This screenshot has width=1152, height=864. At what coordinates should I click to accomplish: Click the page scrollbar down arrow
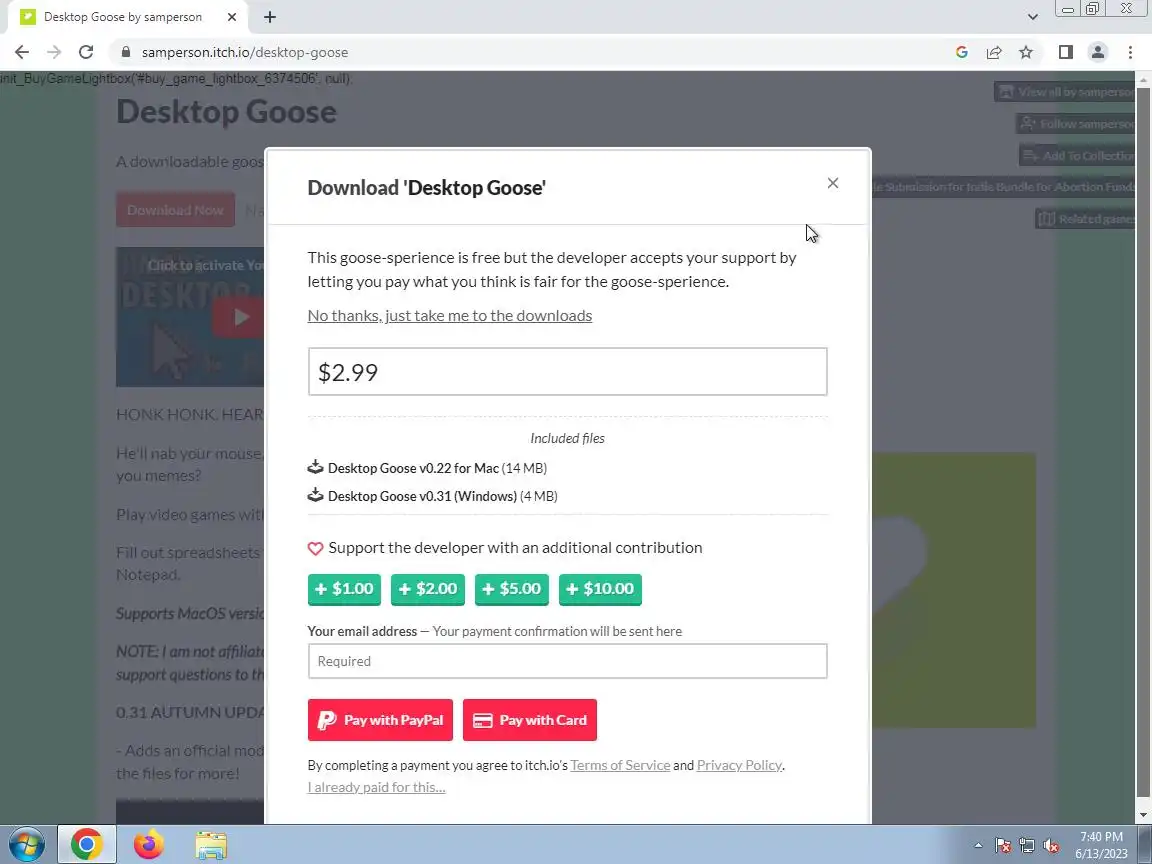click(x=1144, y=815)
